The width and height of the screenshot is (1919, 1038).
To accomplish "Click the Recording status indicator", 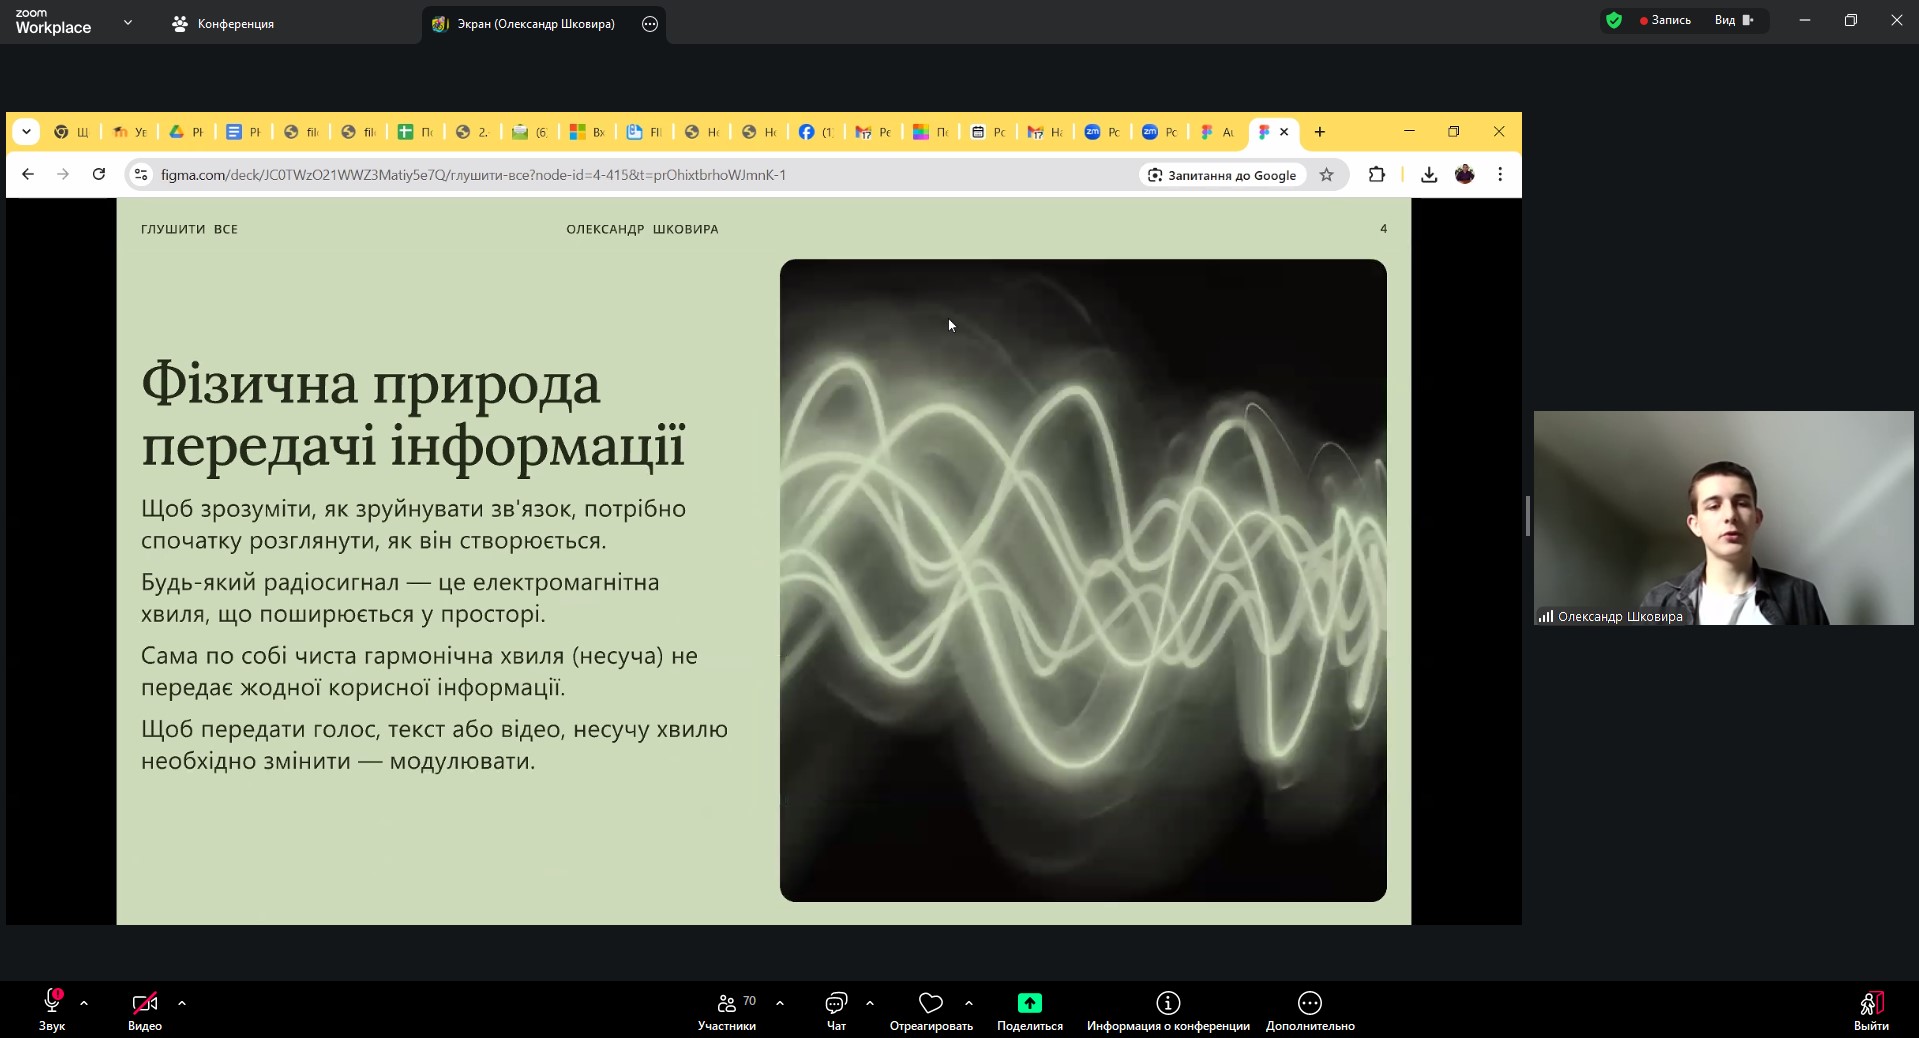I will [x=1665, y=20].
